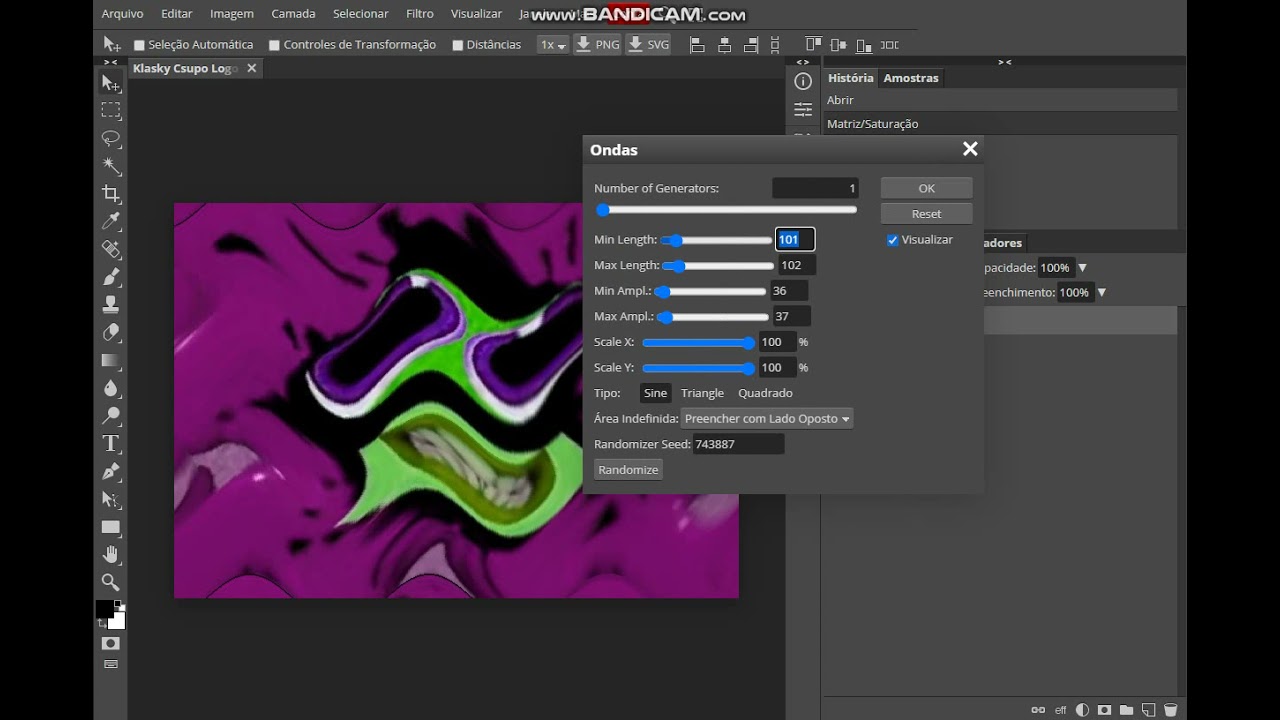Select the Dodge tool

[x=111, y=415]
